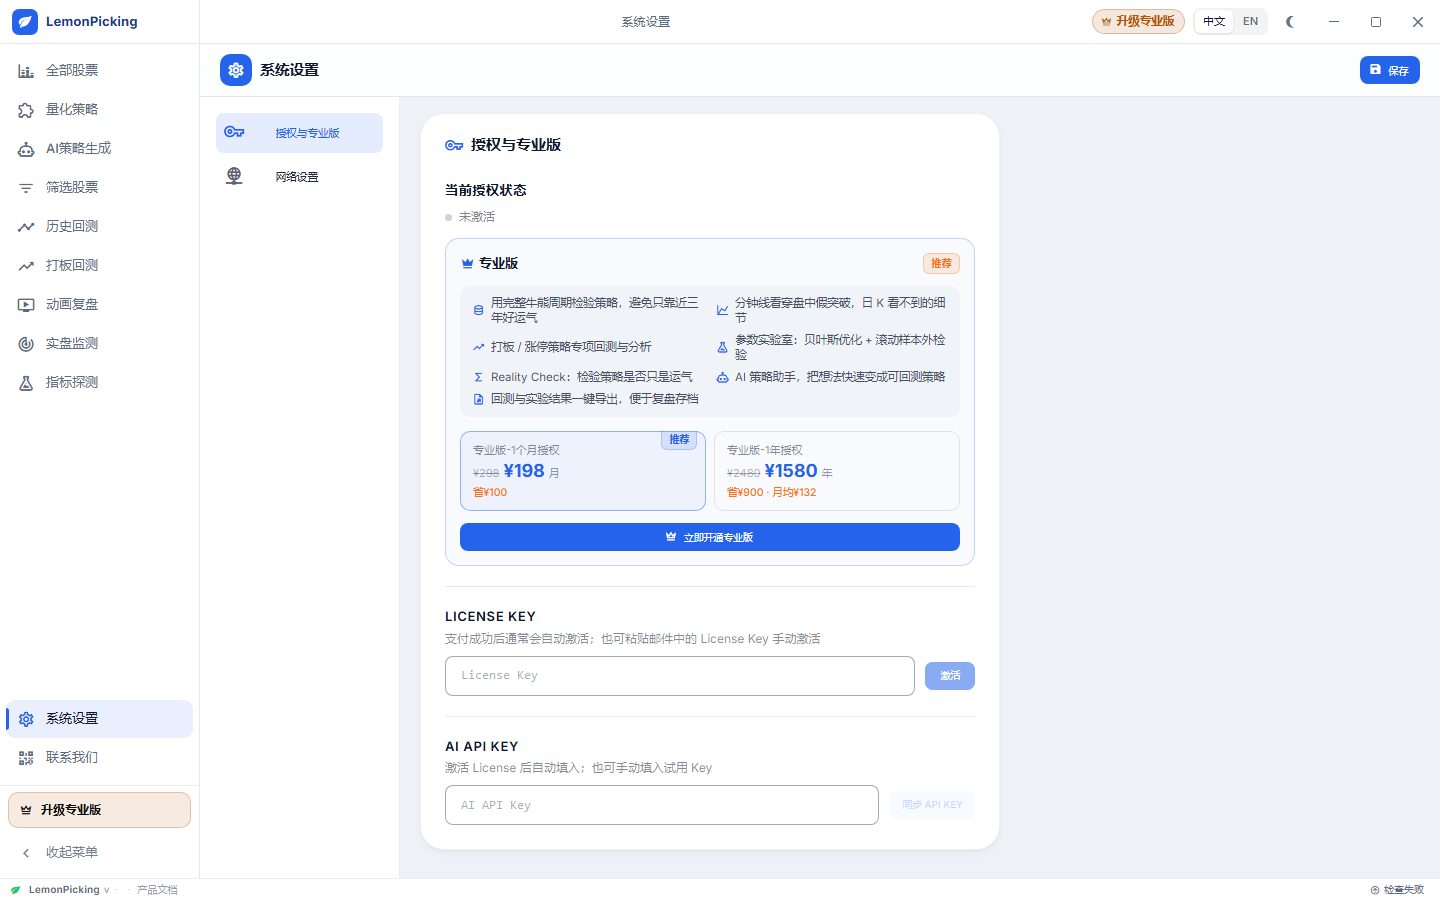
Task: Switch language to 中文
Action: 1214,21
